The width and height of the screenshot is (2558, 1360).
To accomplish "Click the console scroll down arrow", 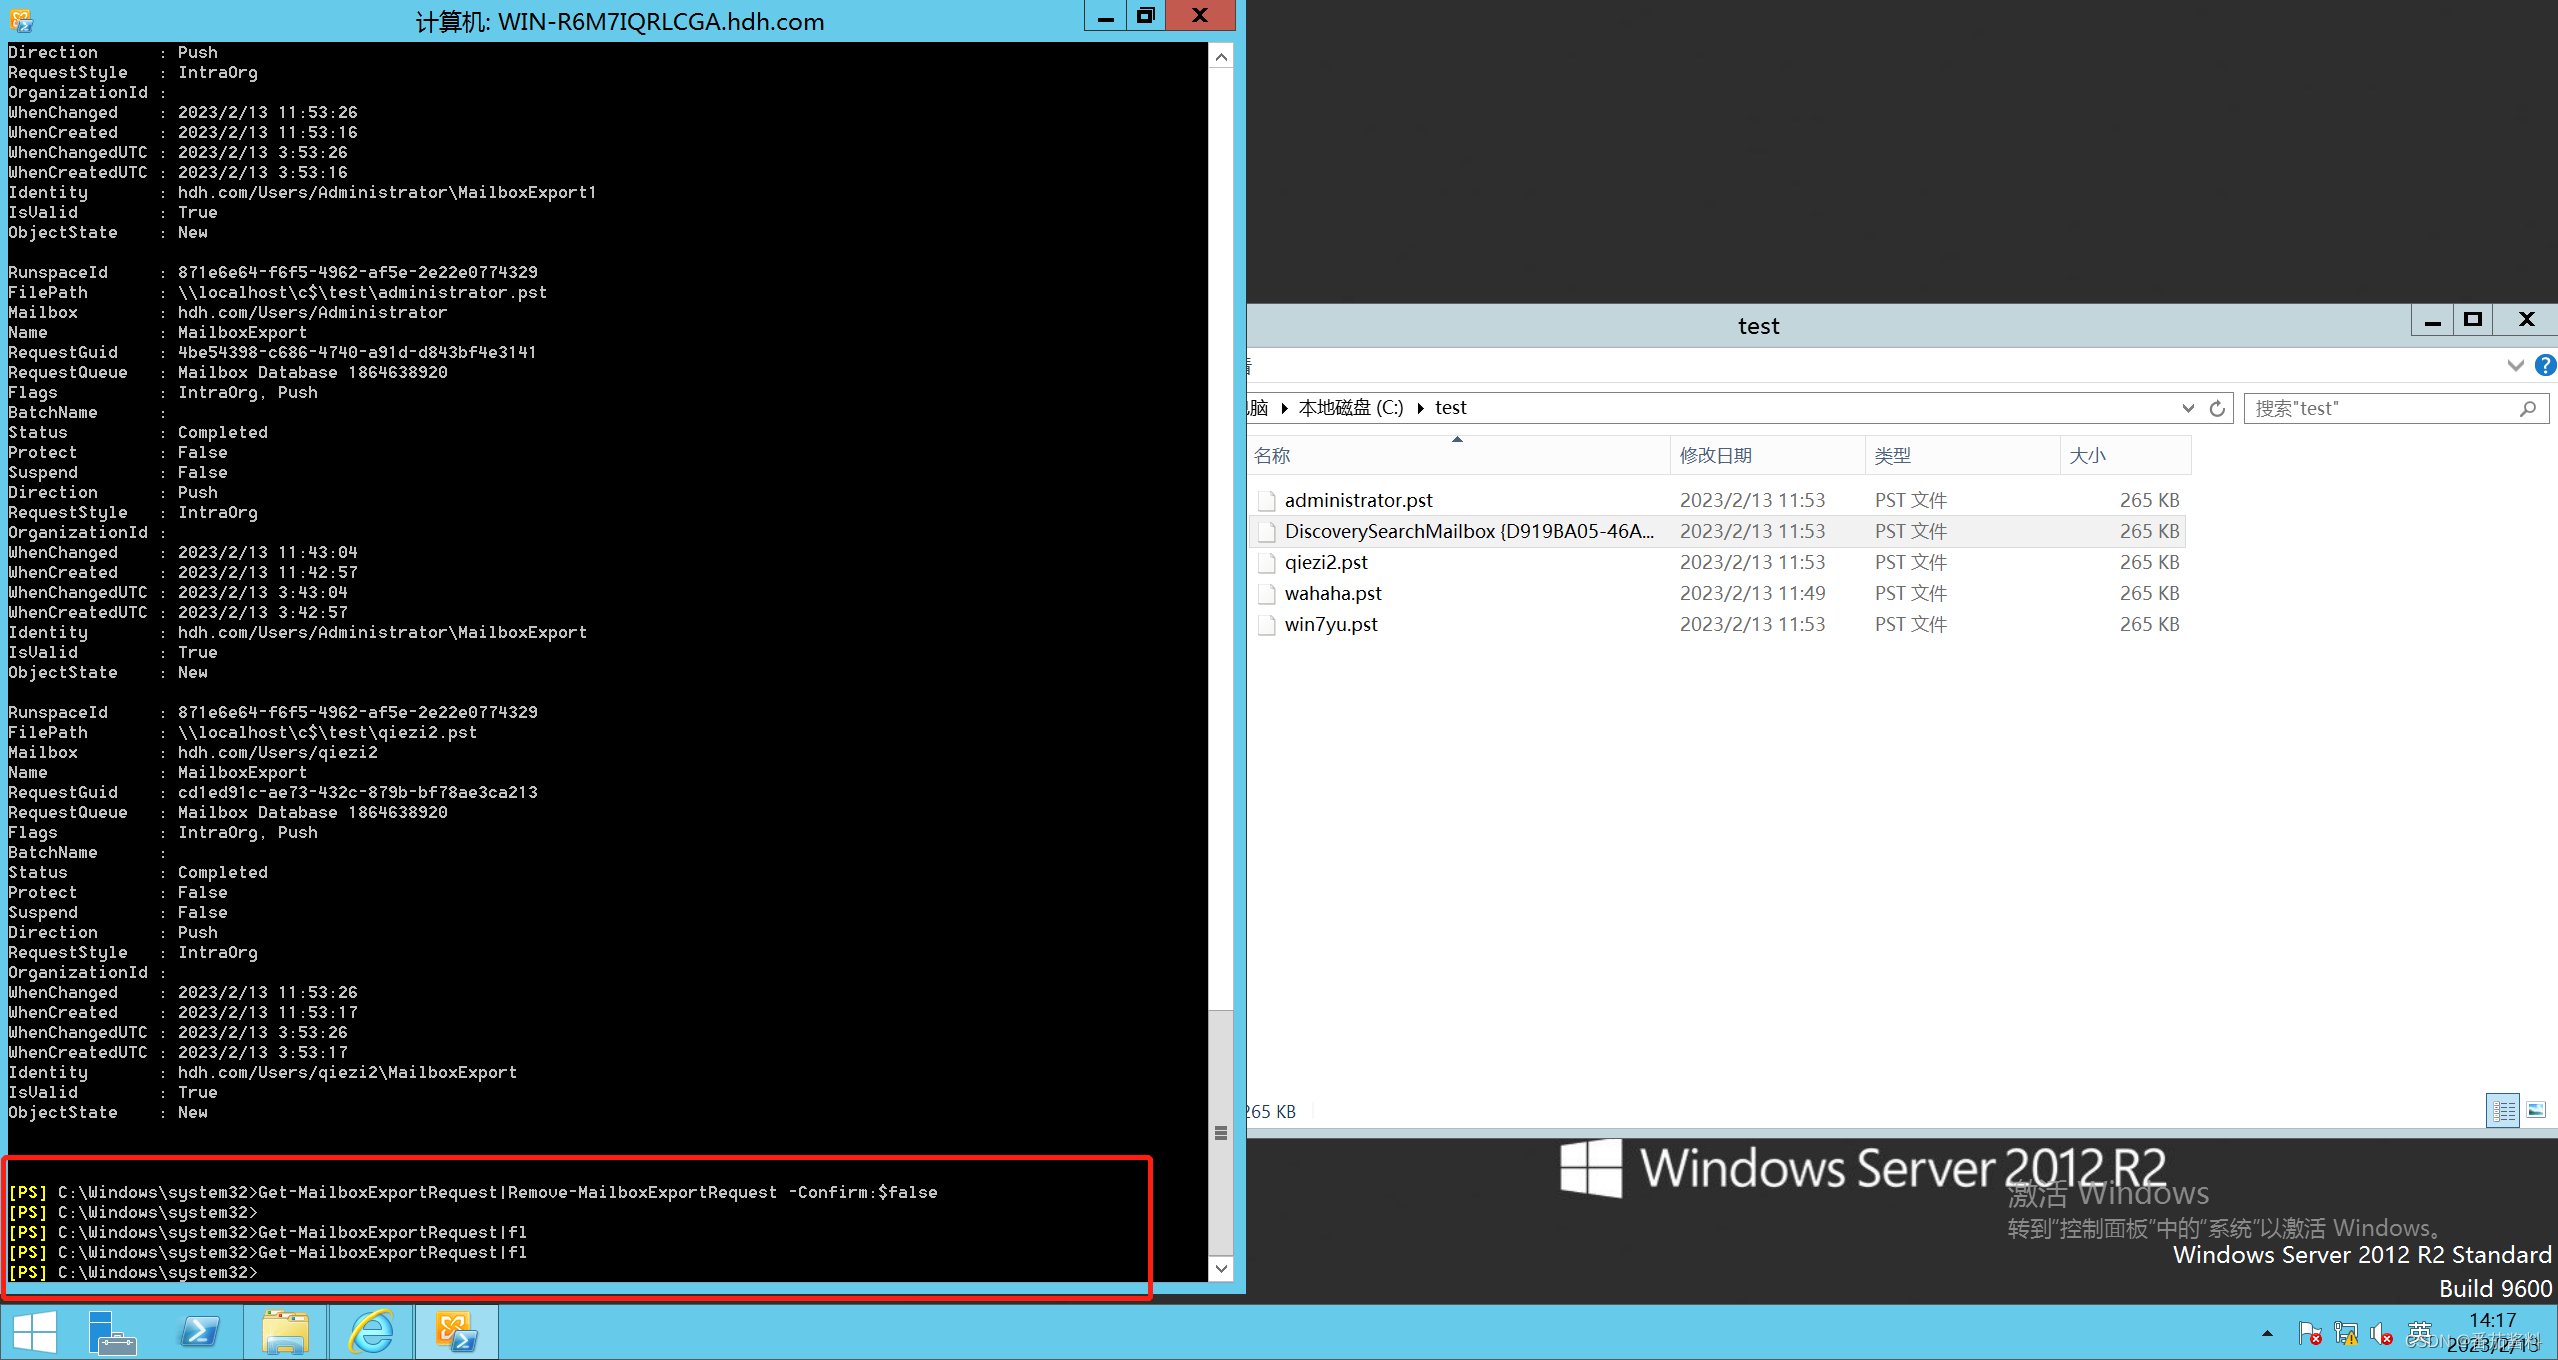I will pyautogui.click(x=1221, y=1268).
